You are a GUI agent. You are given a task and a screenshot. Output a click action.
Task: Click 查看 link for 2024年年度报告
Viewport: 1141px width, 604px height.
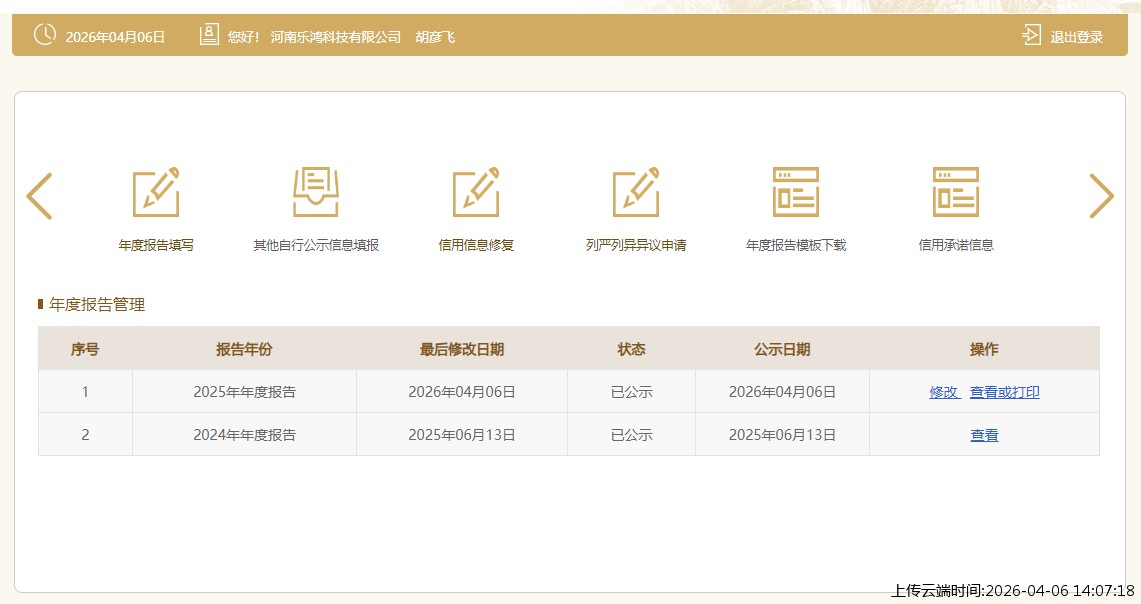point(984,435)
